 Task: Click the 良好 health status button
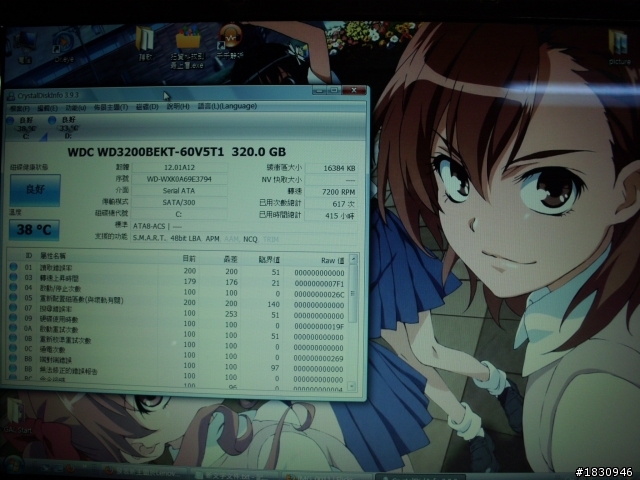[x=35, y=190]
